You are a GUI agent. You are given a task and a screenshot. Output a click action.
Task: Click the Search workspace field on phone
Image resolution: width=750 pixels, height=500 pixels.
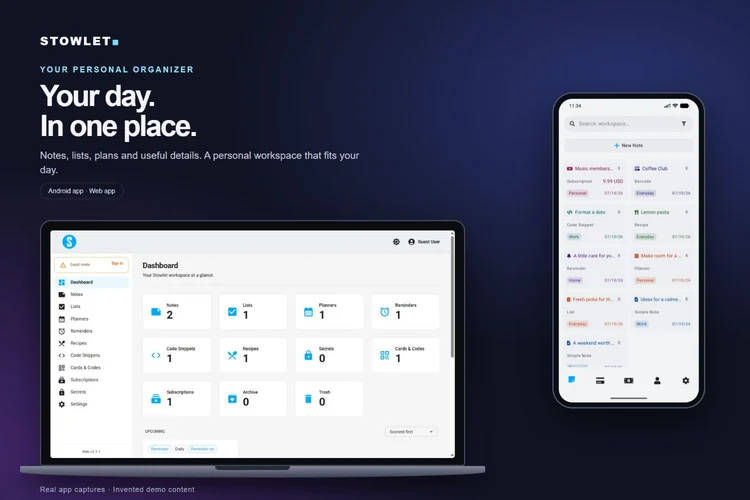628,124
